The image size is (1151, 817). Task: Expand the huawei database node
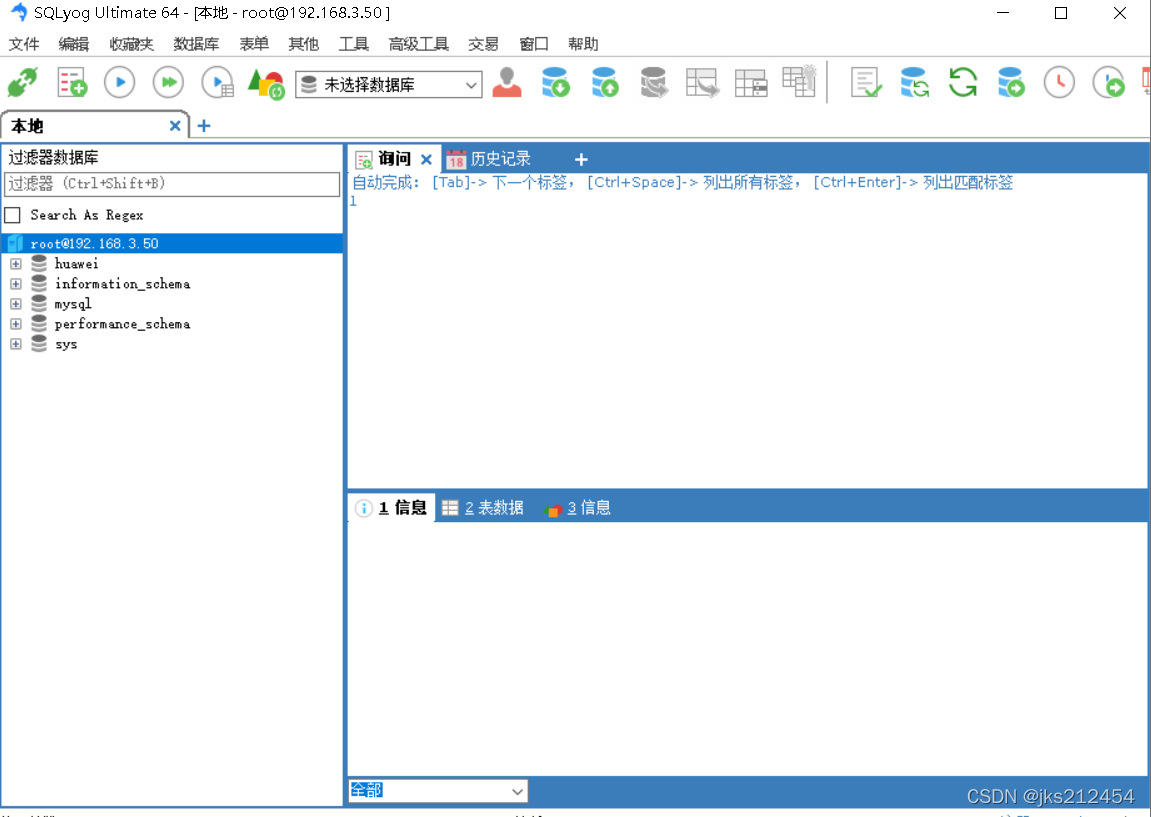15,264
